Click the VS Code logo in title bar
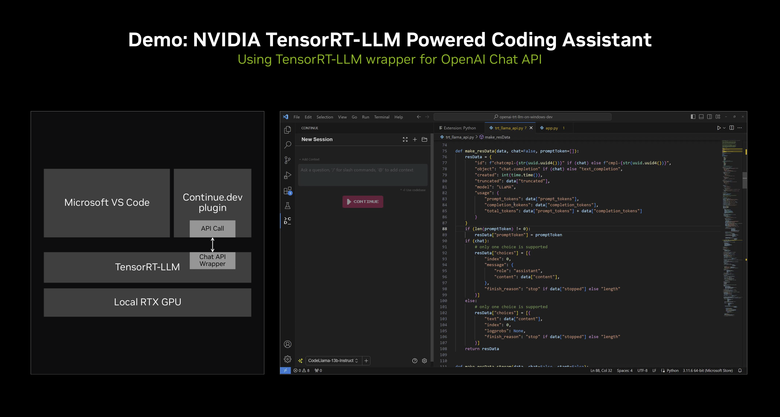The height and width of the screenshot is (417, 780). coord(286,117)
